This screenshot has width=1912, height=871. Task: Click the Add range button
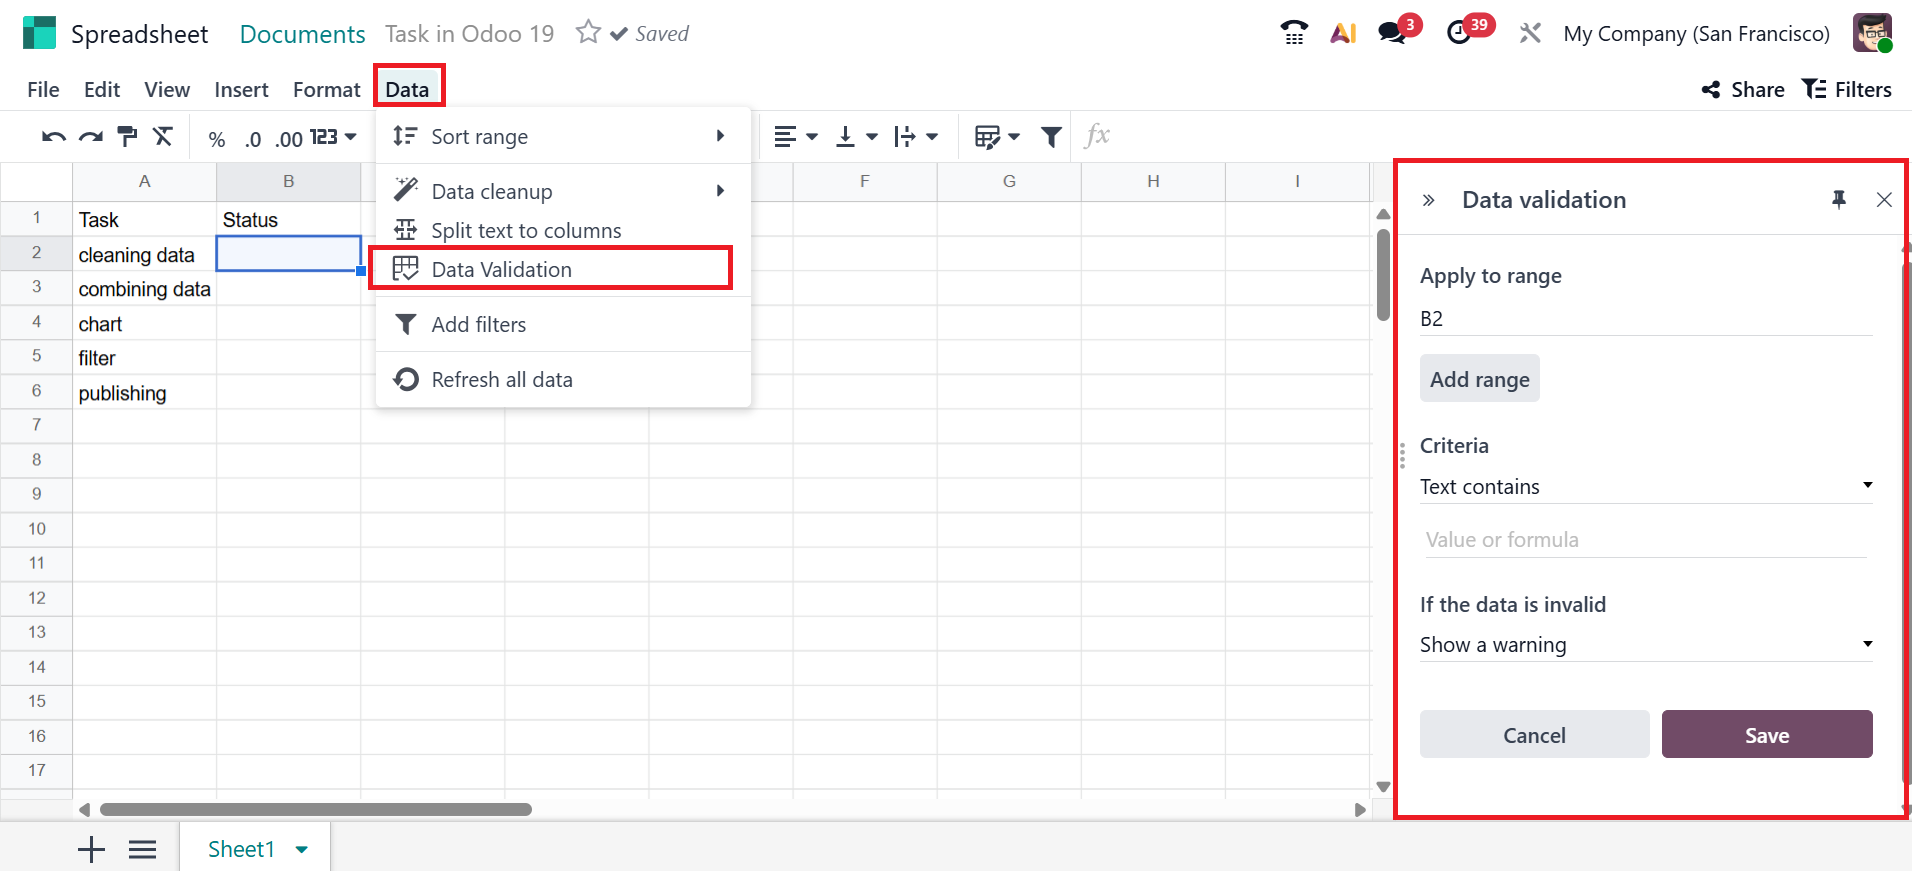(1480, 379)
